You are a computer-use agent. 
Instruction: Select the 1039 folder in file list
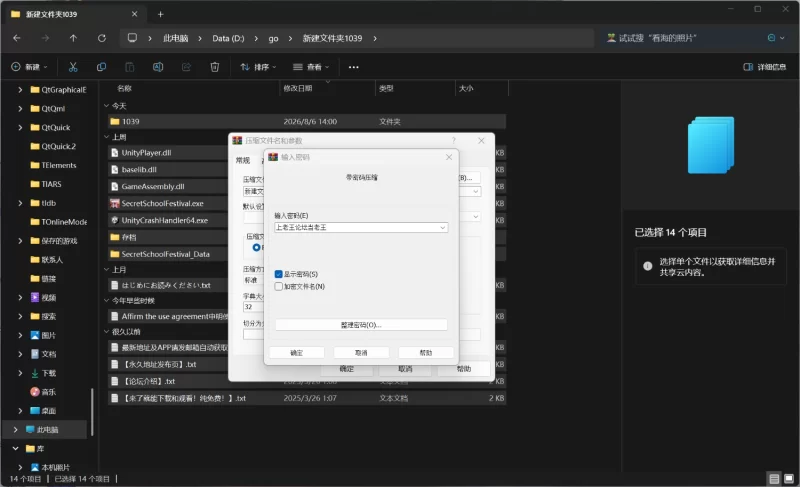(307, 121)
